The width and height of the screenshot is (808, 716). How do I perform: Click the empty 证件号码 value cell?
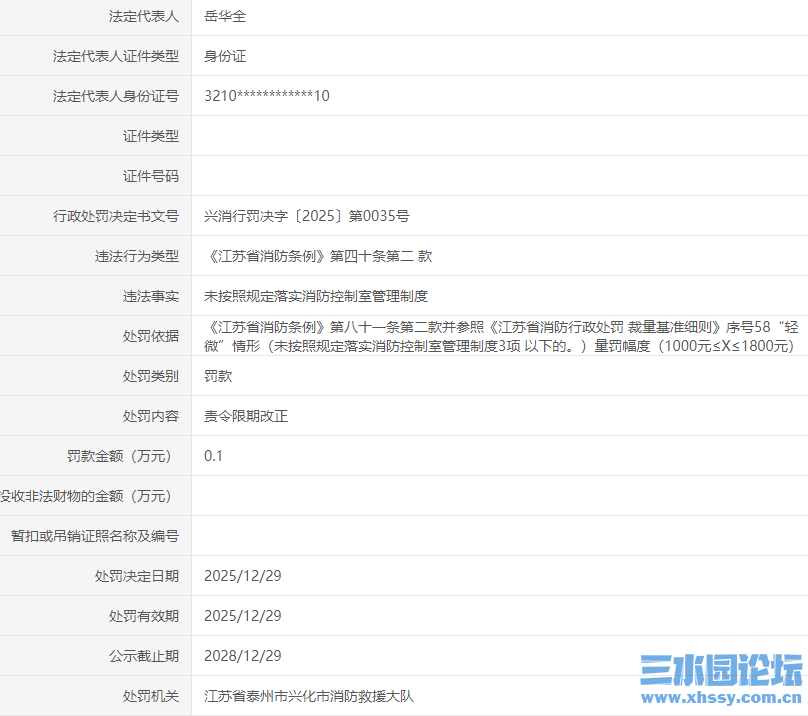tap(400, 176)
